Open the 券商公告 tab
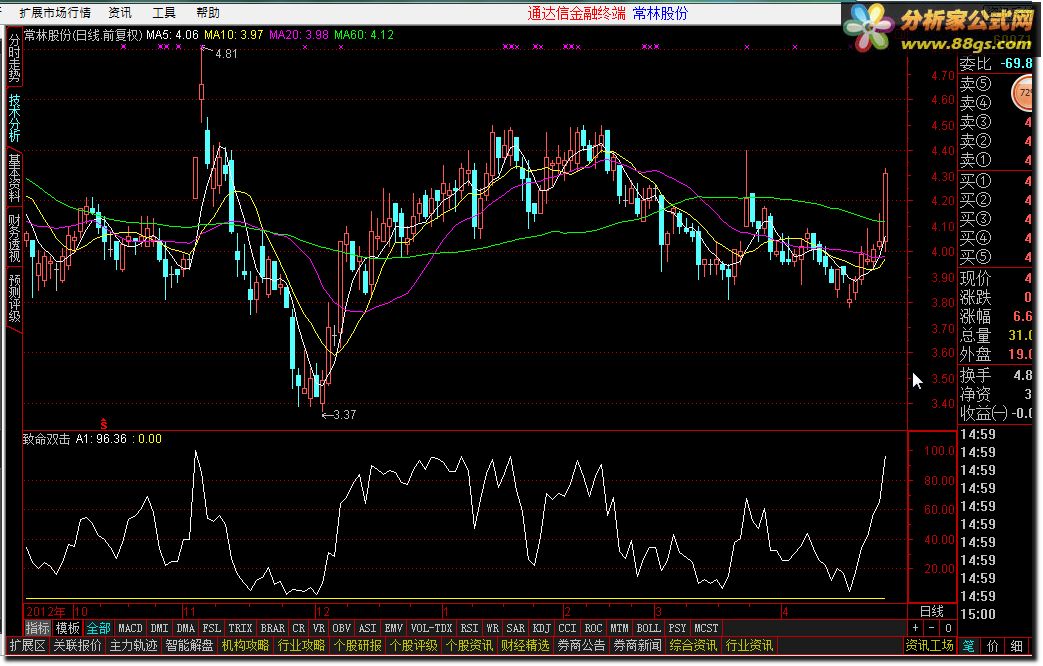Viewport: 1043px width, 666px height. click(x=581, y=645)
